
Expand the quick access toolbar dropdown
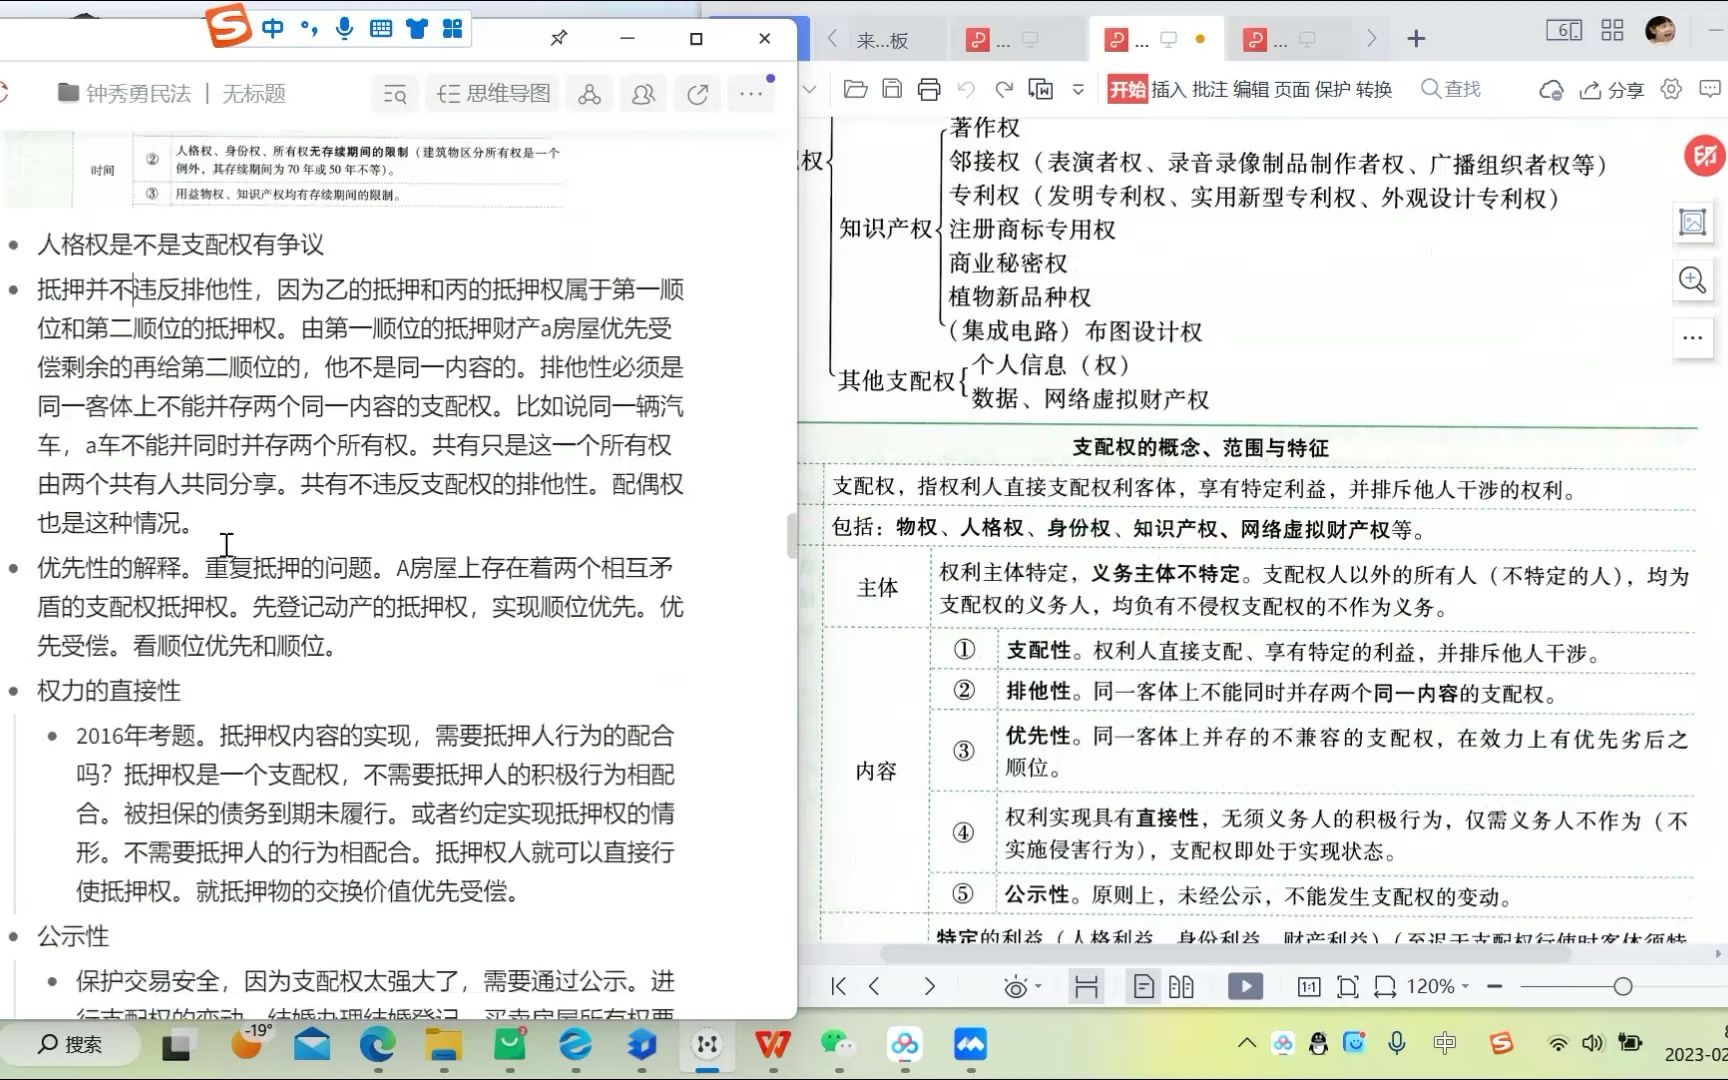pos(1078,89)
